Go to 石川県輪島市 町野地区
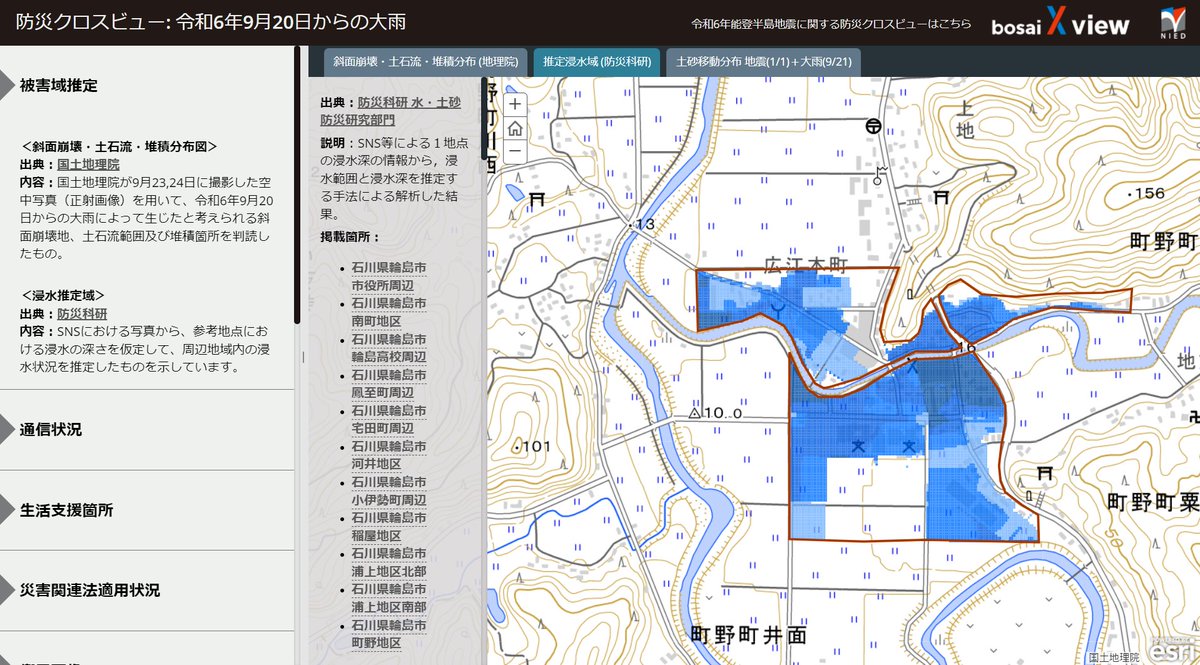1200x665 pixels. pos(389,634)
